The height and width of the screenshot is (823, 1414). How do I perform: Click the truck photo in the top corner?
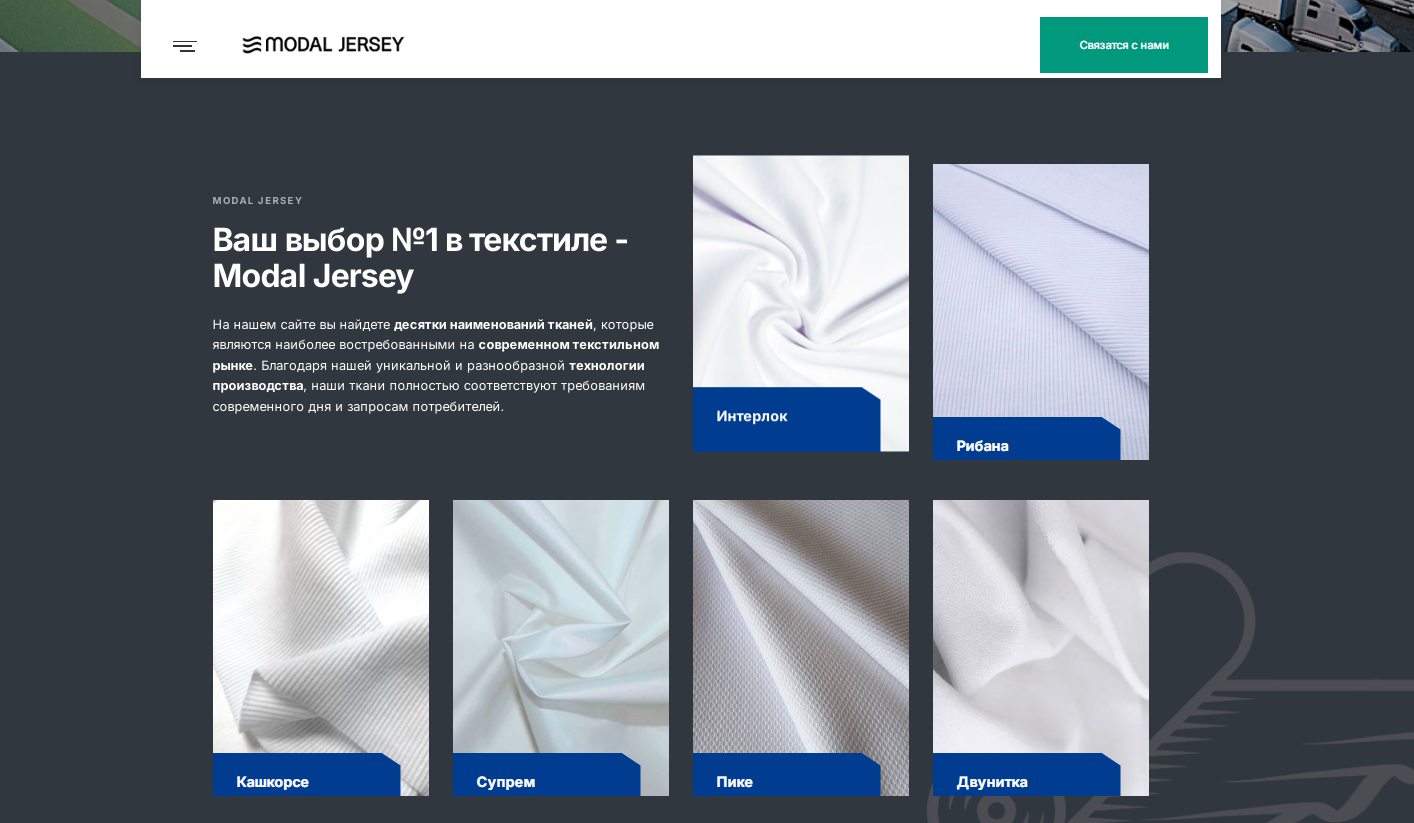[x=1317, y=26]
